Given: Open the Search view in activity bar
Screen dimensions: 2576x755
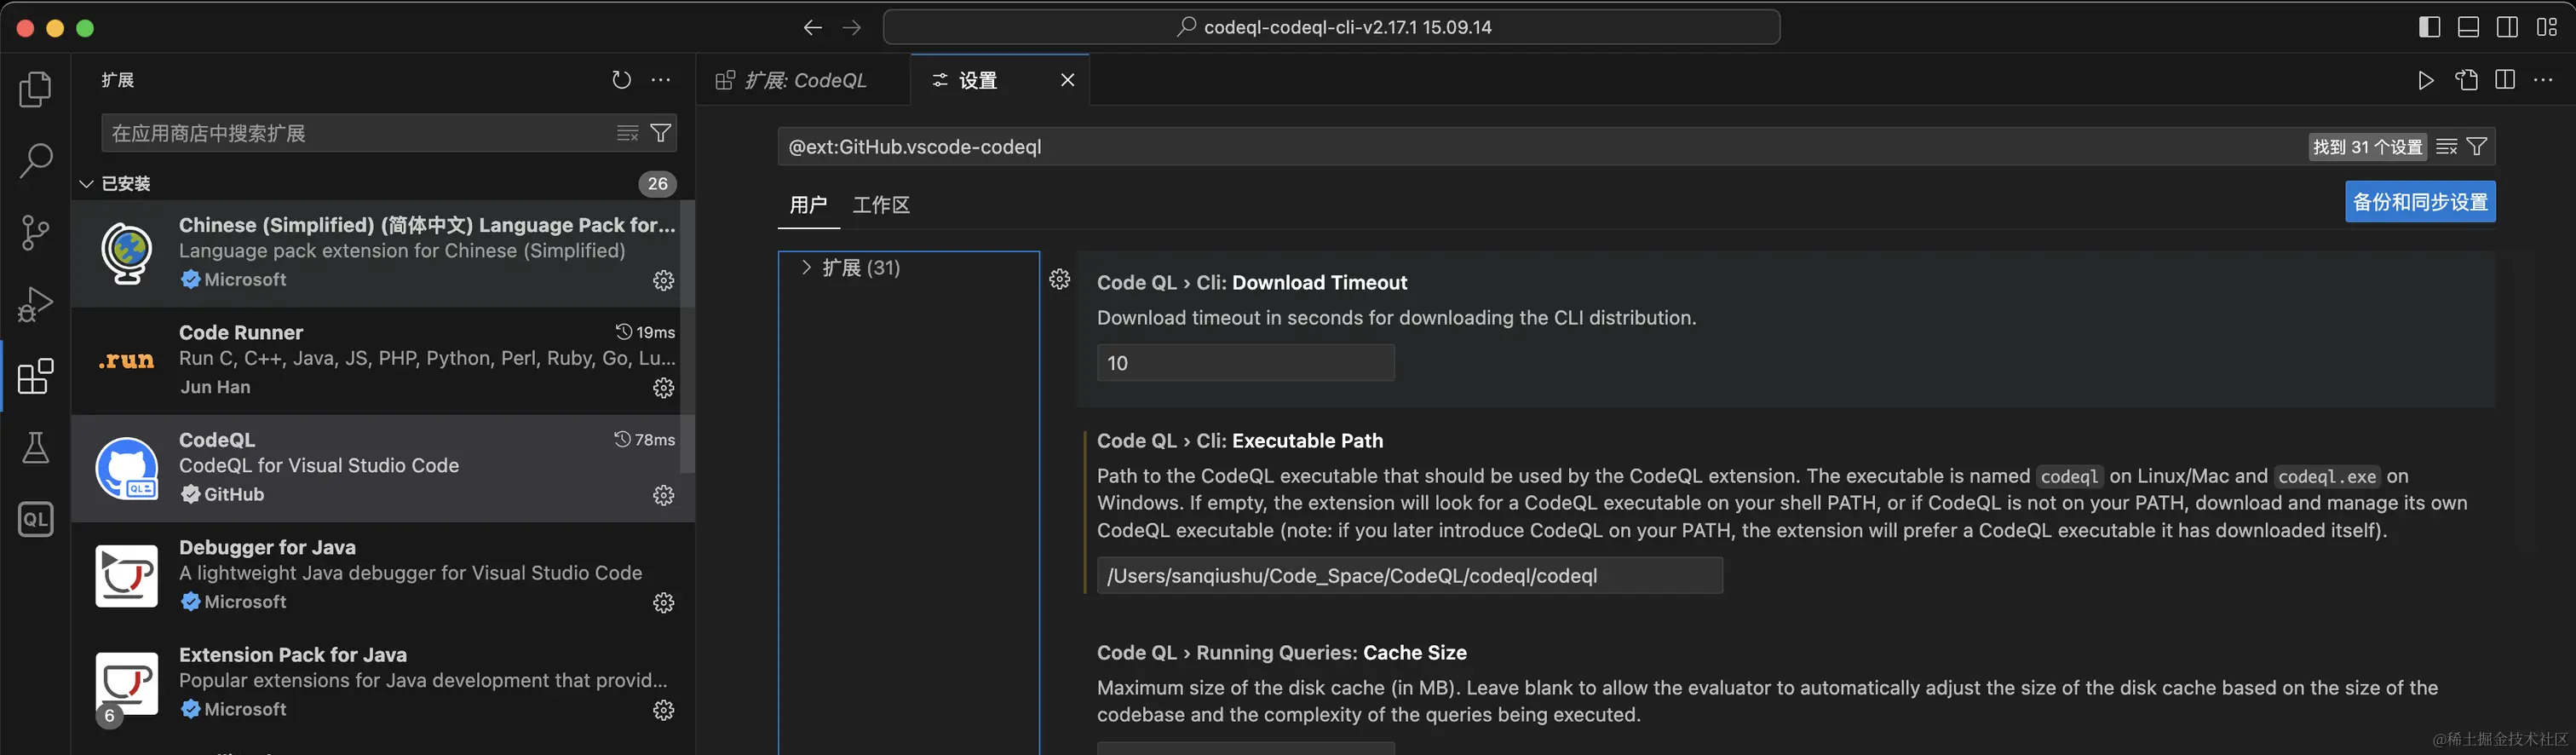Looking at the screenshot, I should (36, 160).
